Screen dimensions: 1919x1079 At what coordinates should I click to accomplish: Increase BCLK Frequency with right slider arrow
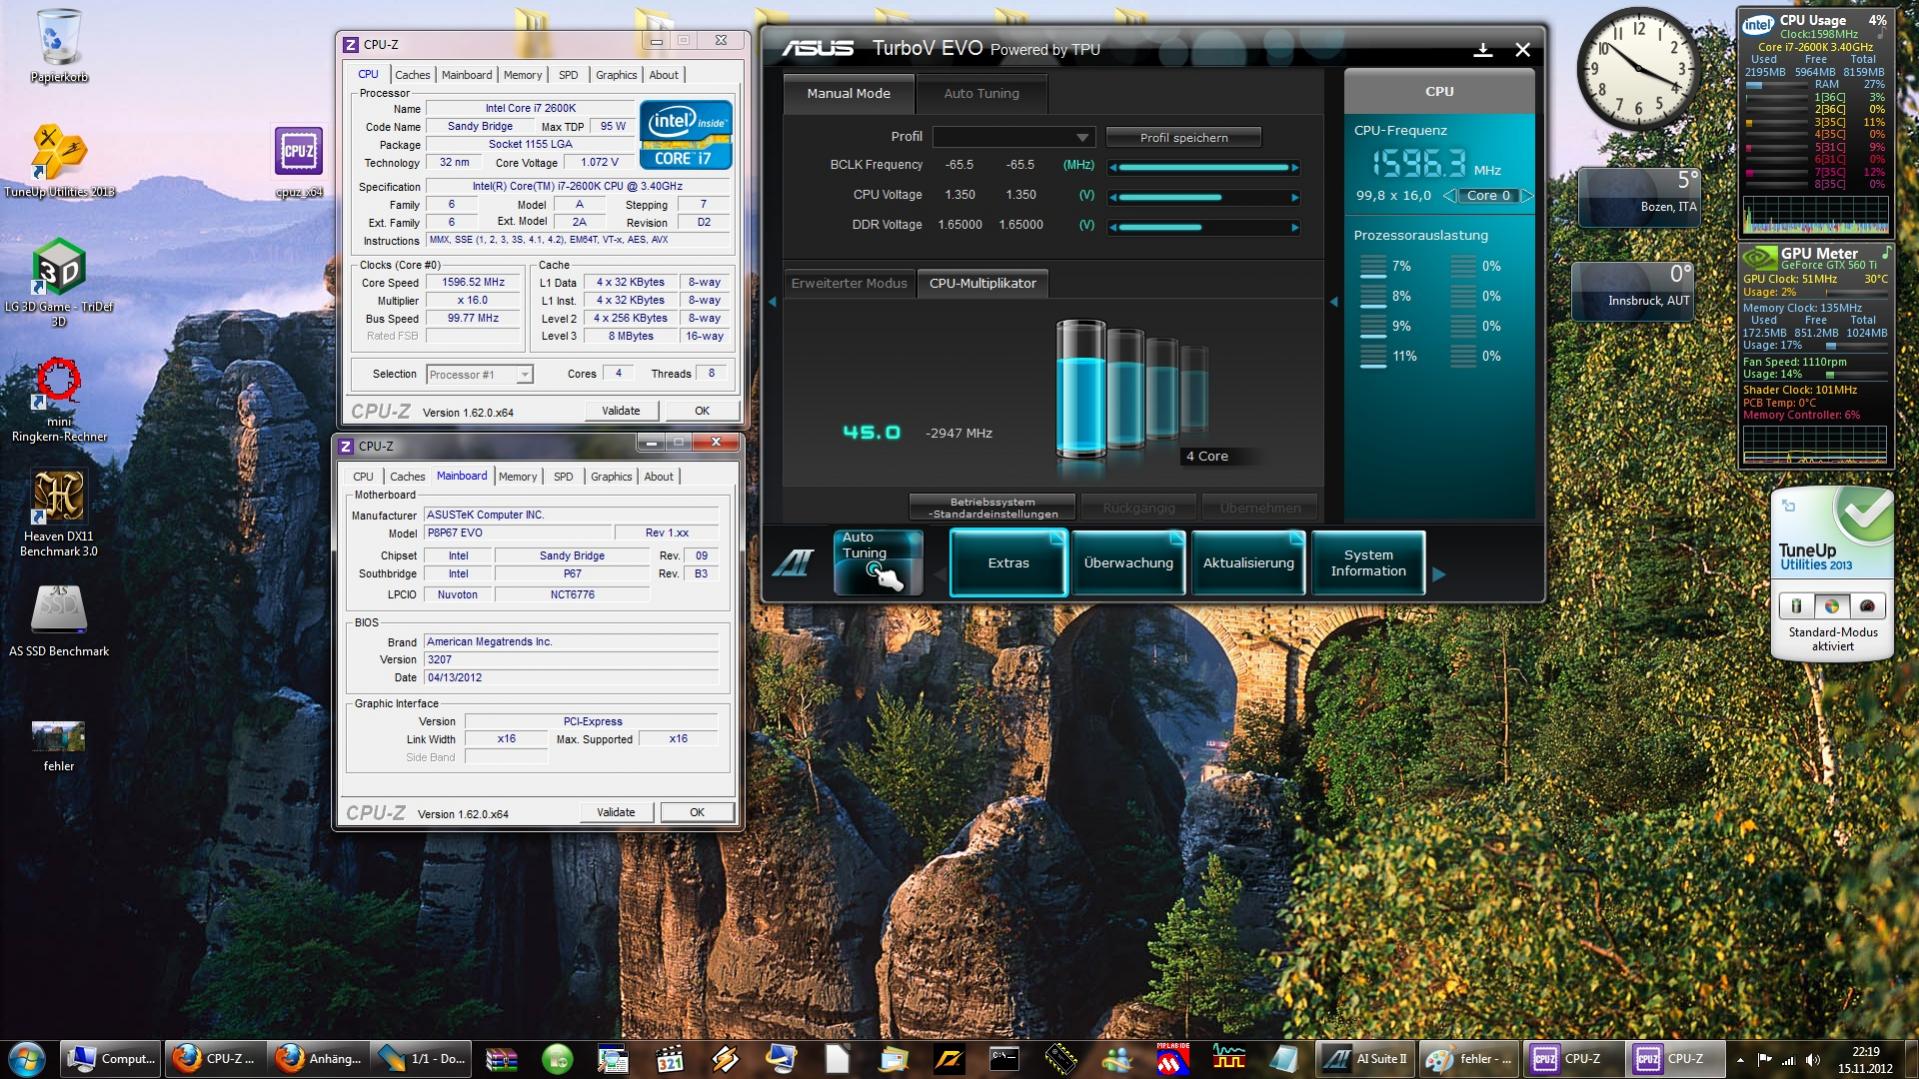(x=1295, y=167)
